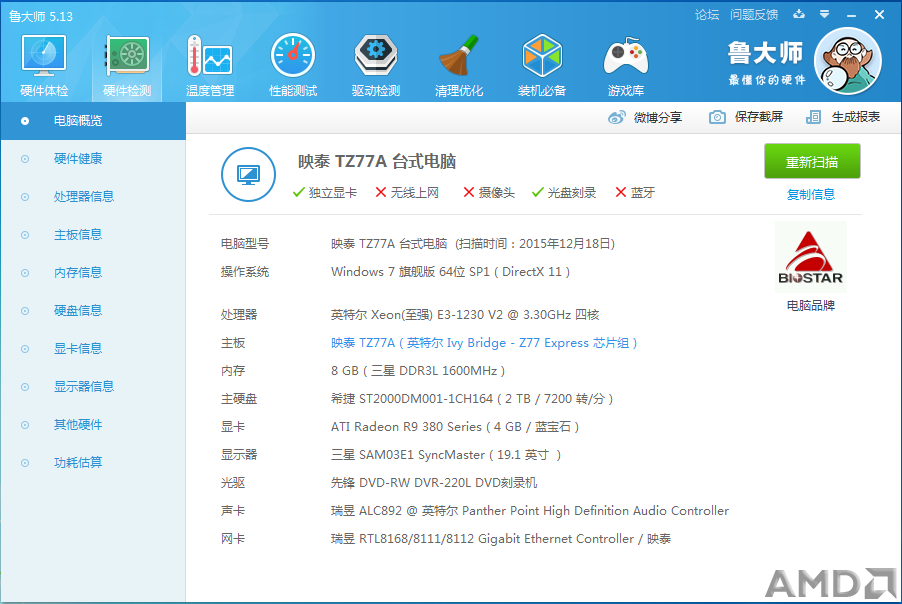The image size is (902, 604).
Task: Click 微博分享 text
Action: 658,117
